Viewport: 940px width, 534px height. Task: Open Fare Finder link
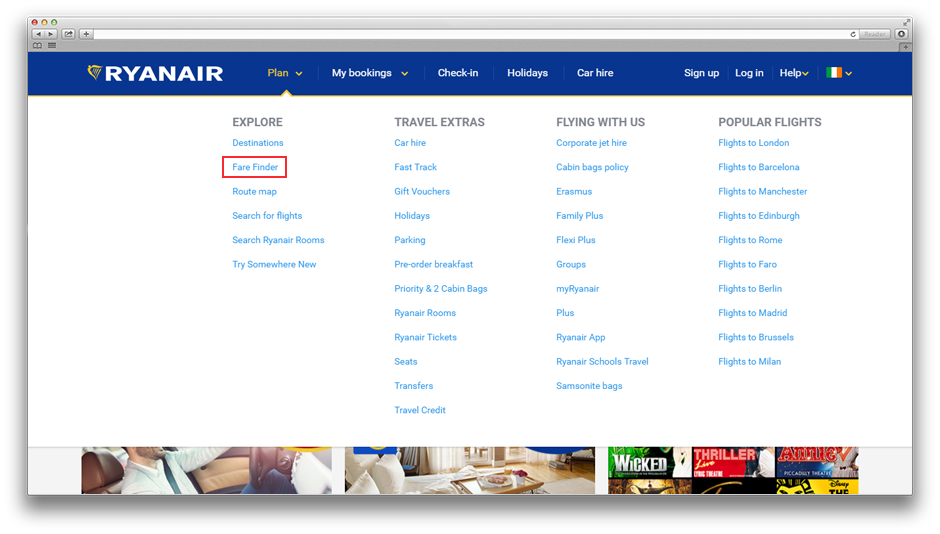click(x=255, y=167)
